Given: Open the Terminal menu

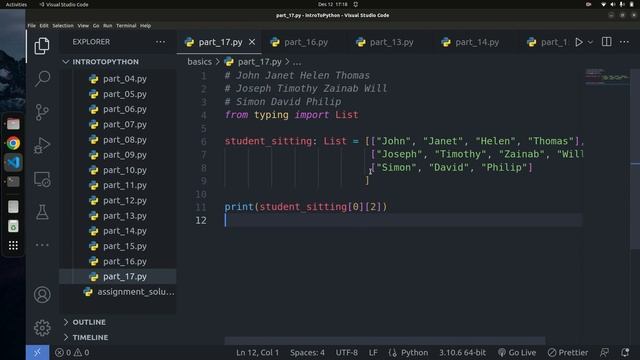Looking at the screenshot, I should [x=126, y=26].
